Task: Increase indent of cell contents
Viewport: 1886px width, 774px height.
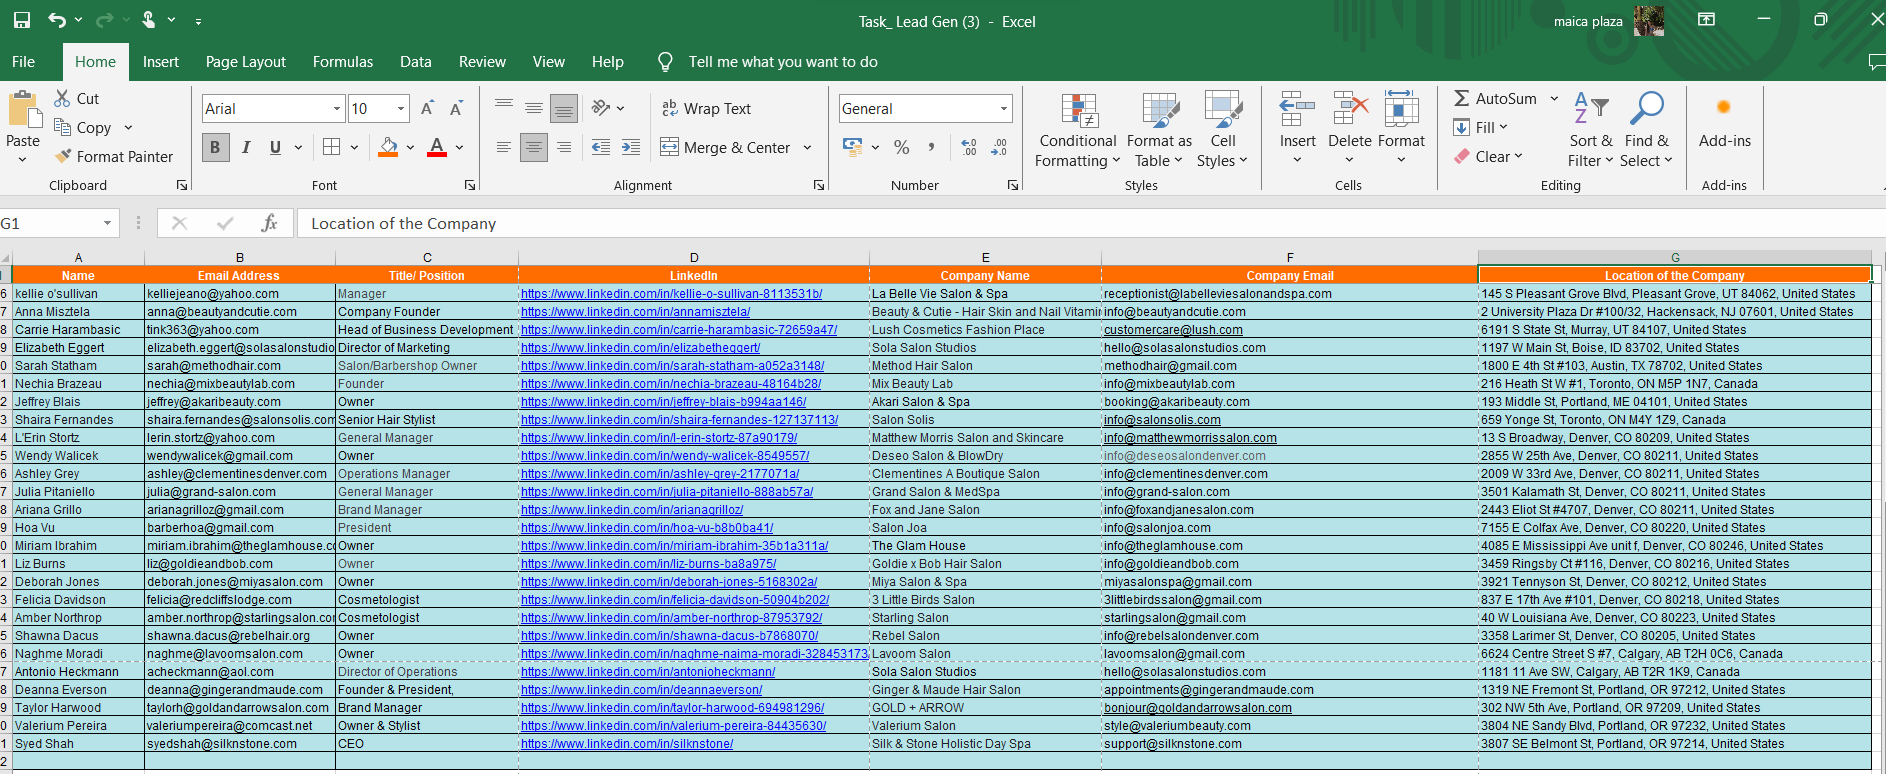Action: (x=631, y=147)
